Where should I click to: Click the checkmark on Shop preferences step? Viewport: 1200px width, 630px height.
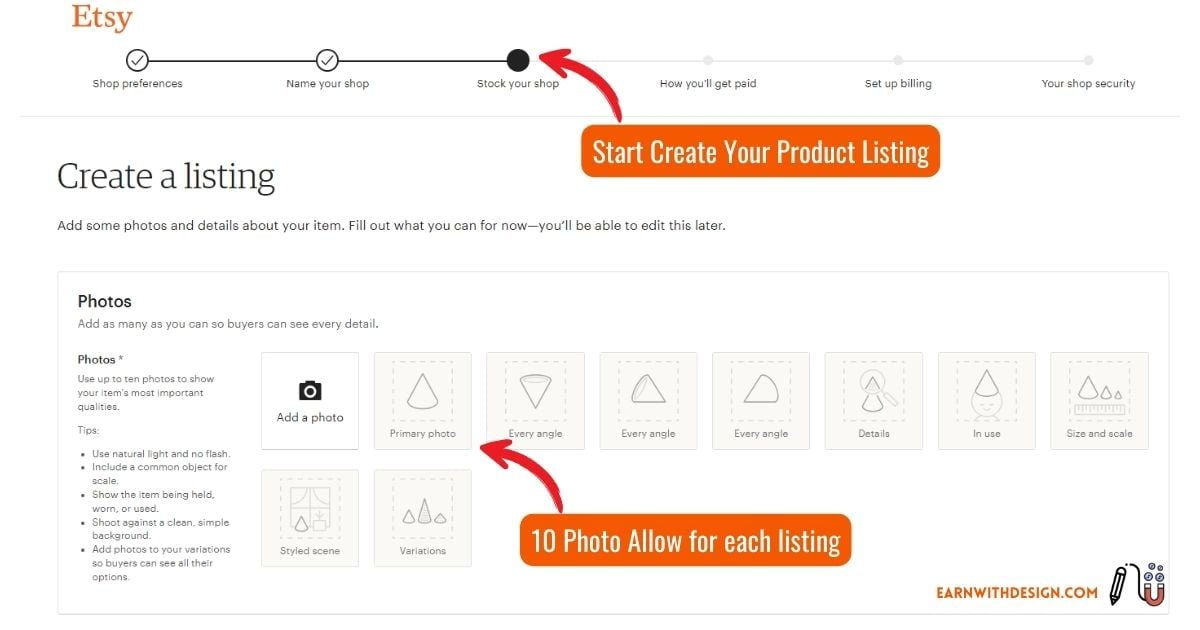tap(137, 59)
